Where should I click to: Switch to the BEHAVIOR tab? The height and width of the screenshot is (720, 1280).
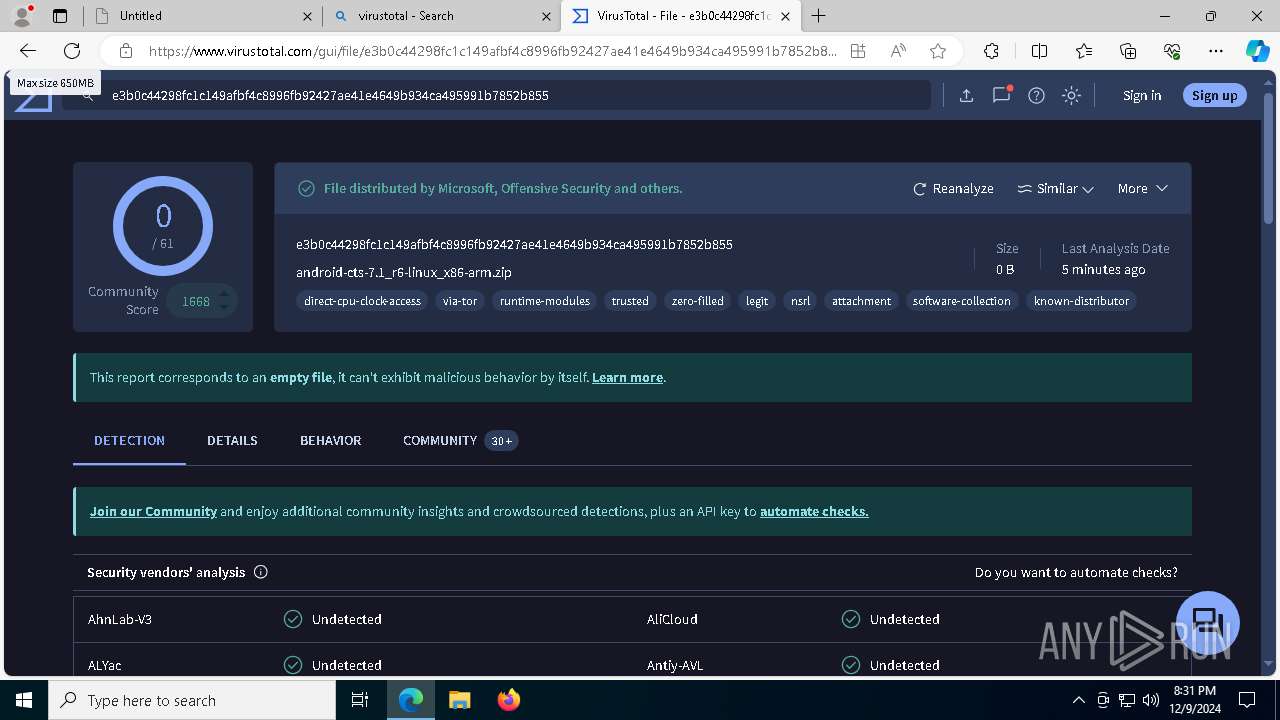(330, 440)
